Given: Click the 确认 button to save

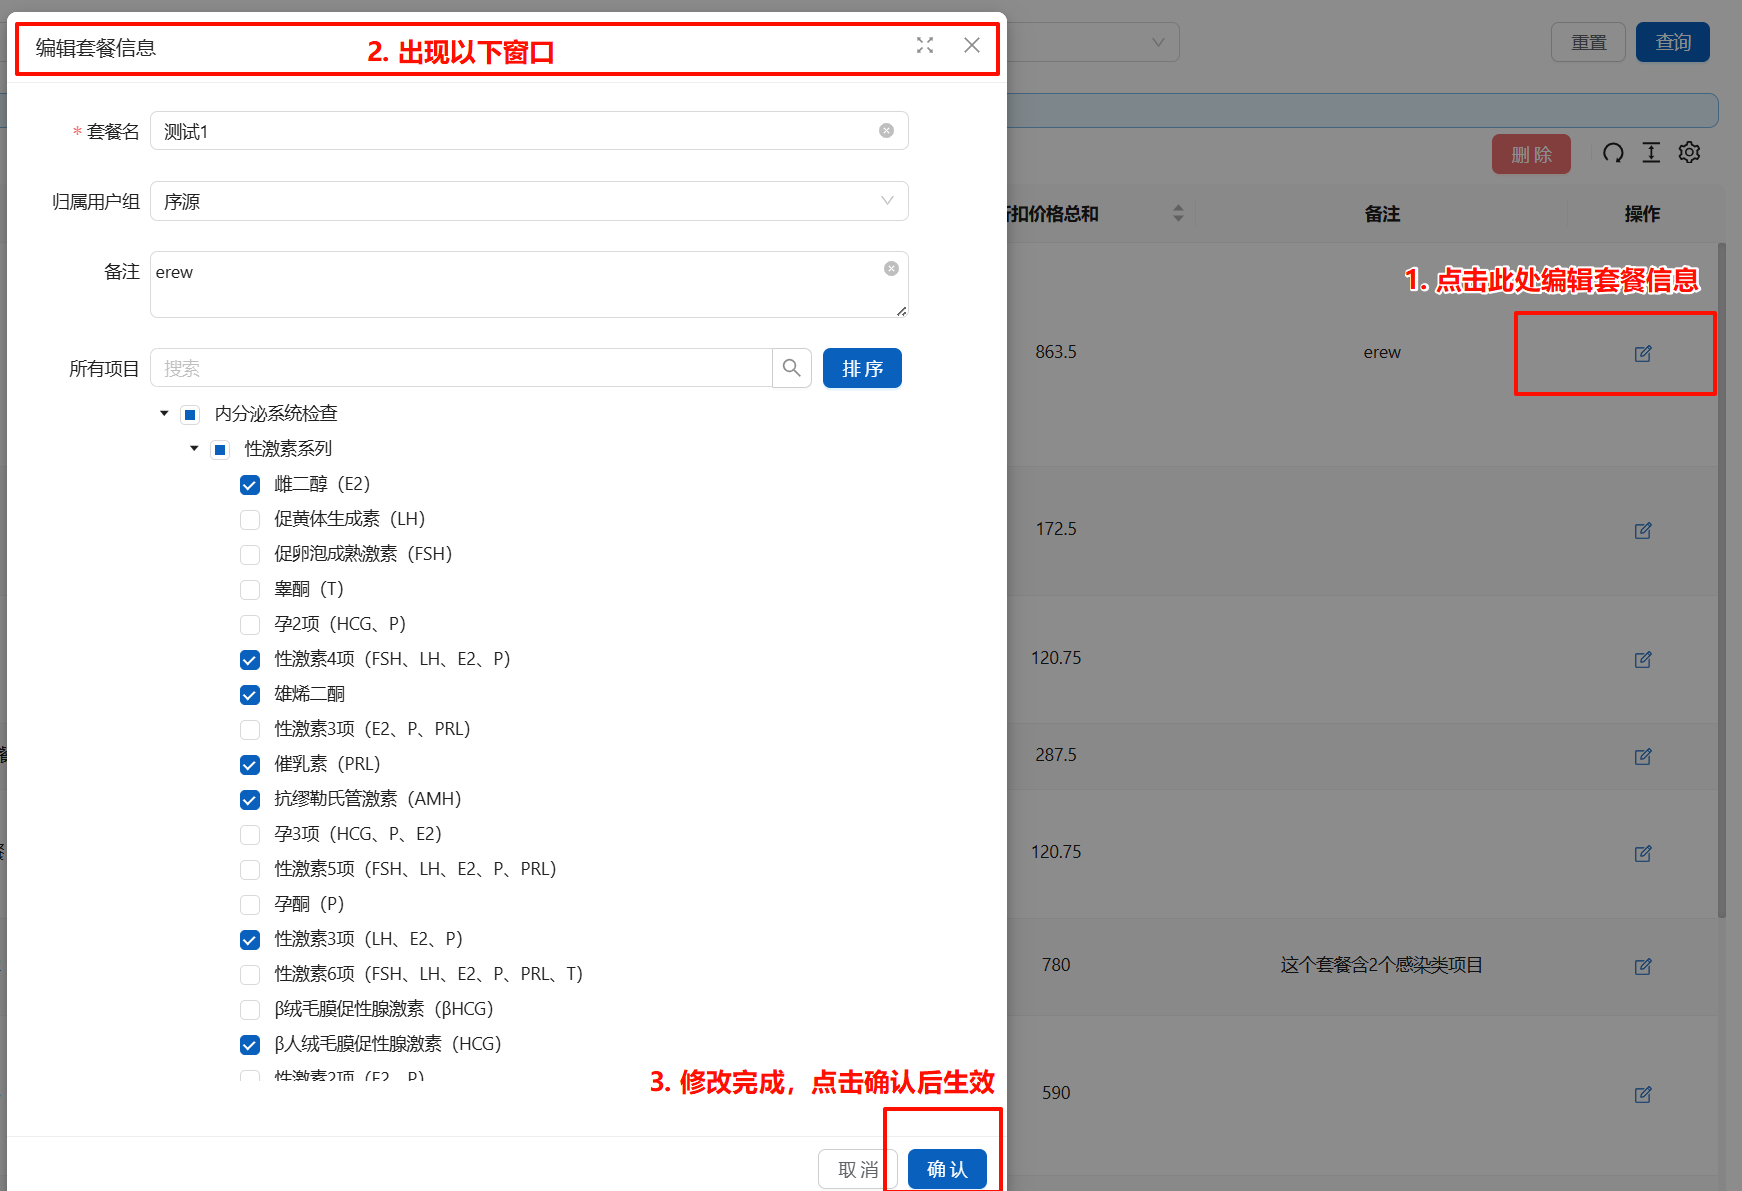Looking at the screenshot, I should click(946, 1169).
